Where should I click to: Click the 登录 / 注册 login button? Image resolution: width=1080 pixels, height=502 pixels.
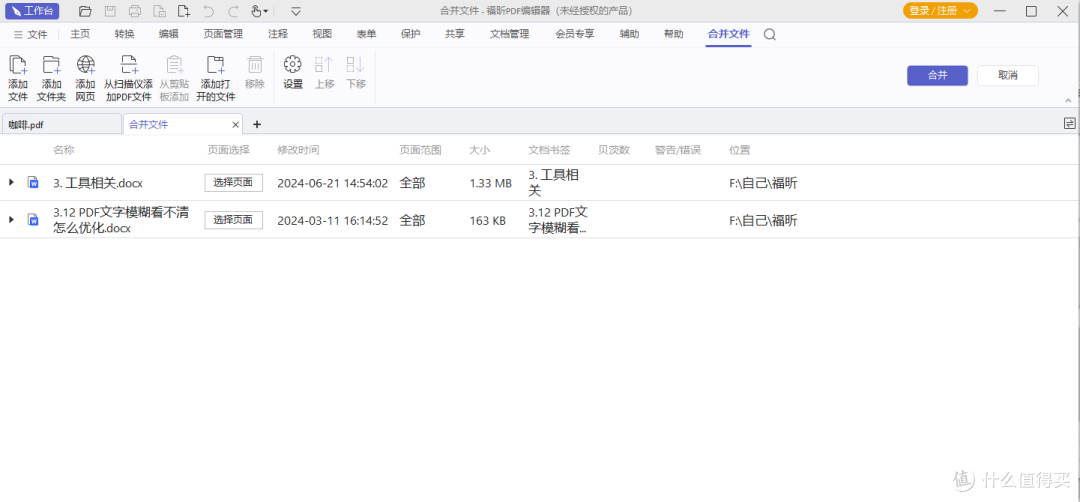(940, 11)
